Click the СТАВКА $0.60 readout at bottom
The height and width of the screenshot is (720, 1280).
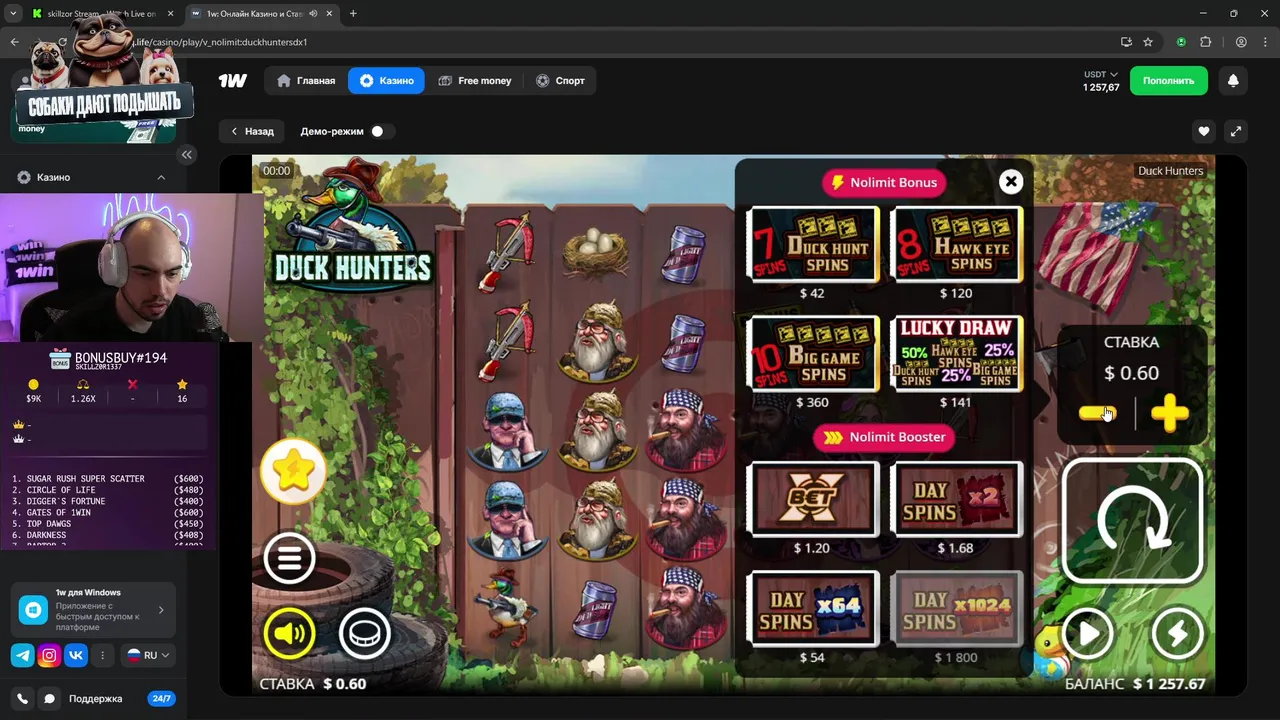[x=313, y=684]
